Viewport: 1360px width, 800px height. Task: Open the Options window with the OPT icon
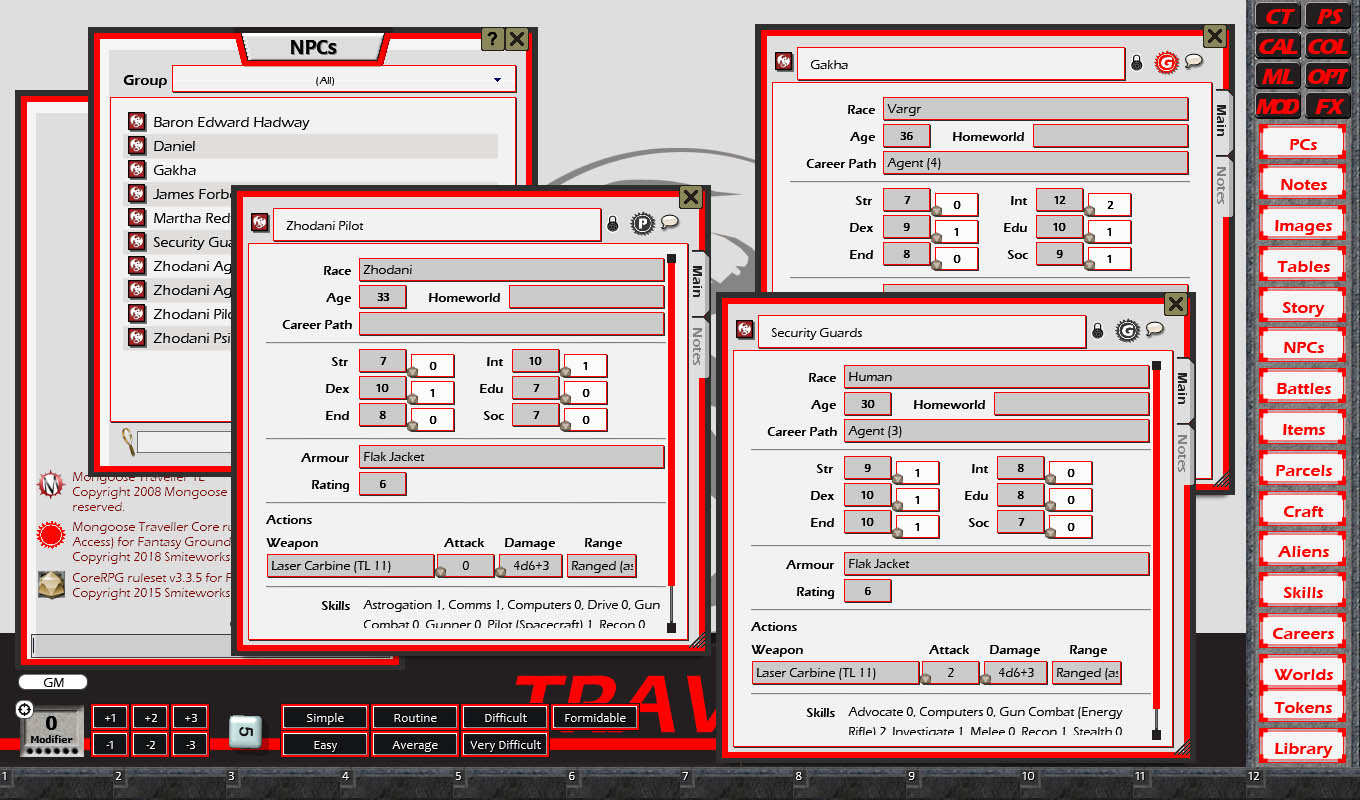[1330, 76]
